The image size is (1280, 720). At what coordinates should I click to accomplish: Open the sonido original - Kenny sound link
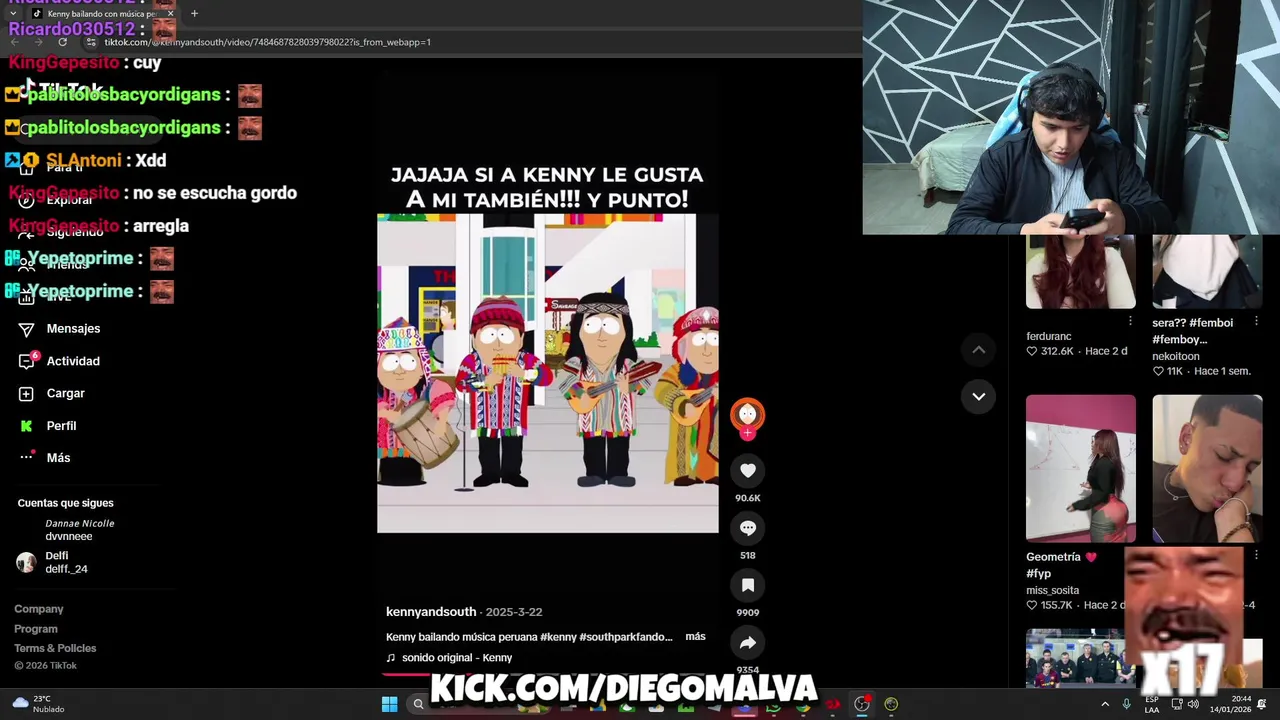pyautogui.click(x=457, y=658)
